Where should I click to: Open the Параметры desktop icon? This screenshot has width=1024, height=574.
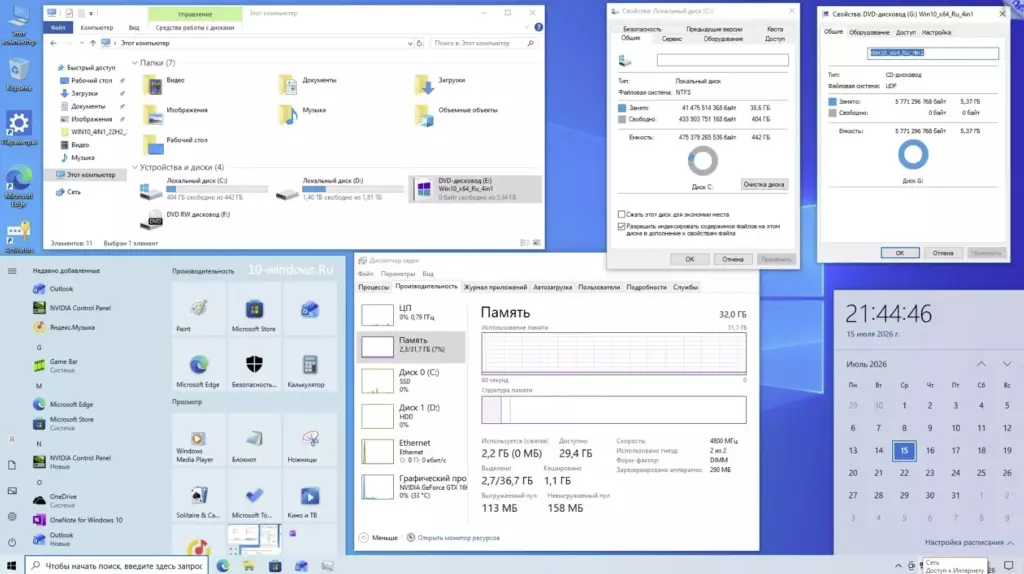(x=18, y=128)
